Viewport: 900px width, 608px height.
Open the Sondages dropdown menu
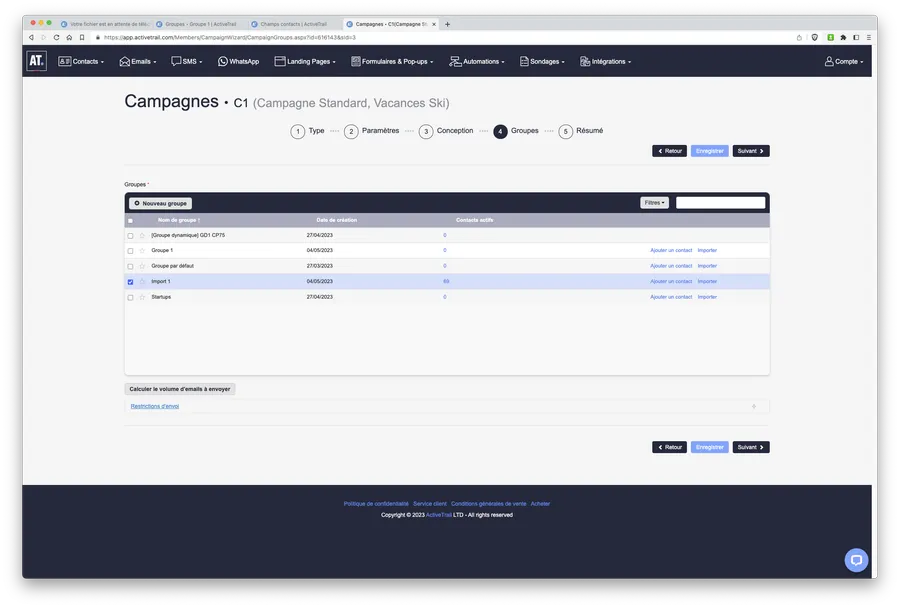click(x=542, y=61)
